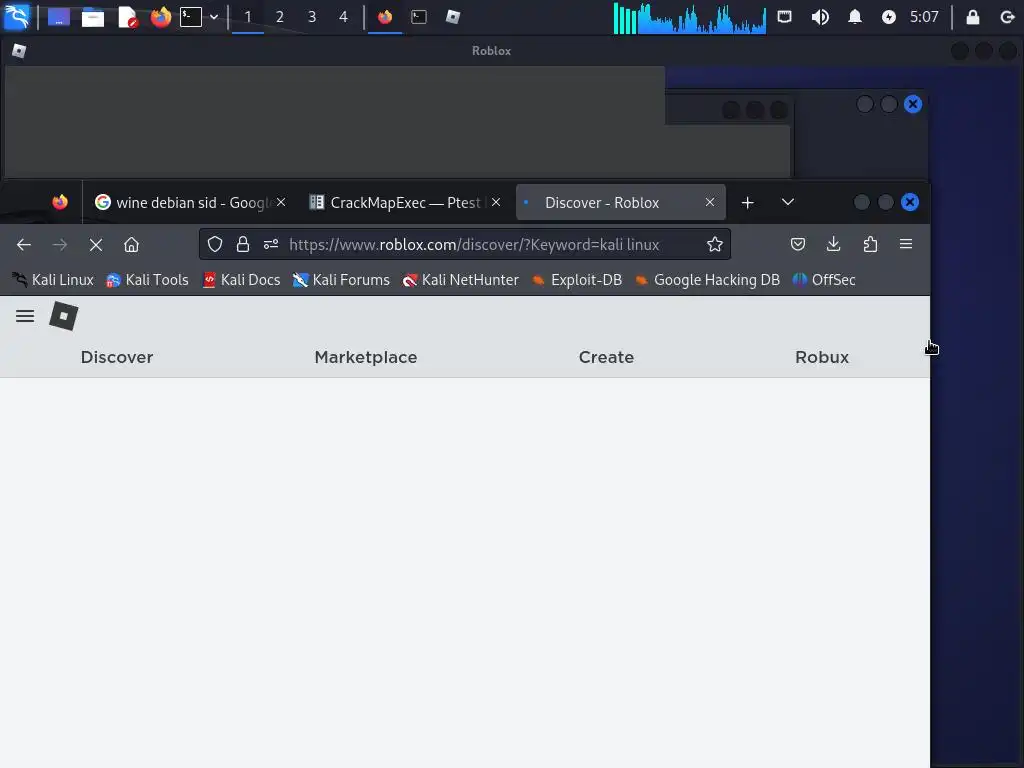Open the Firefox application menu
The height and width of the screenshot is (768, 1024).
(906, 244)
